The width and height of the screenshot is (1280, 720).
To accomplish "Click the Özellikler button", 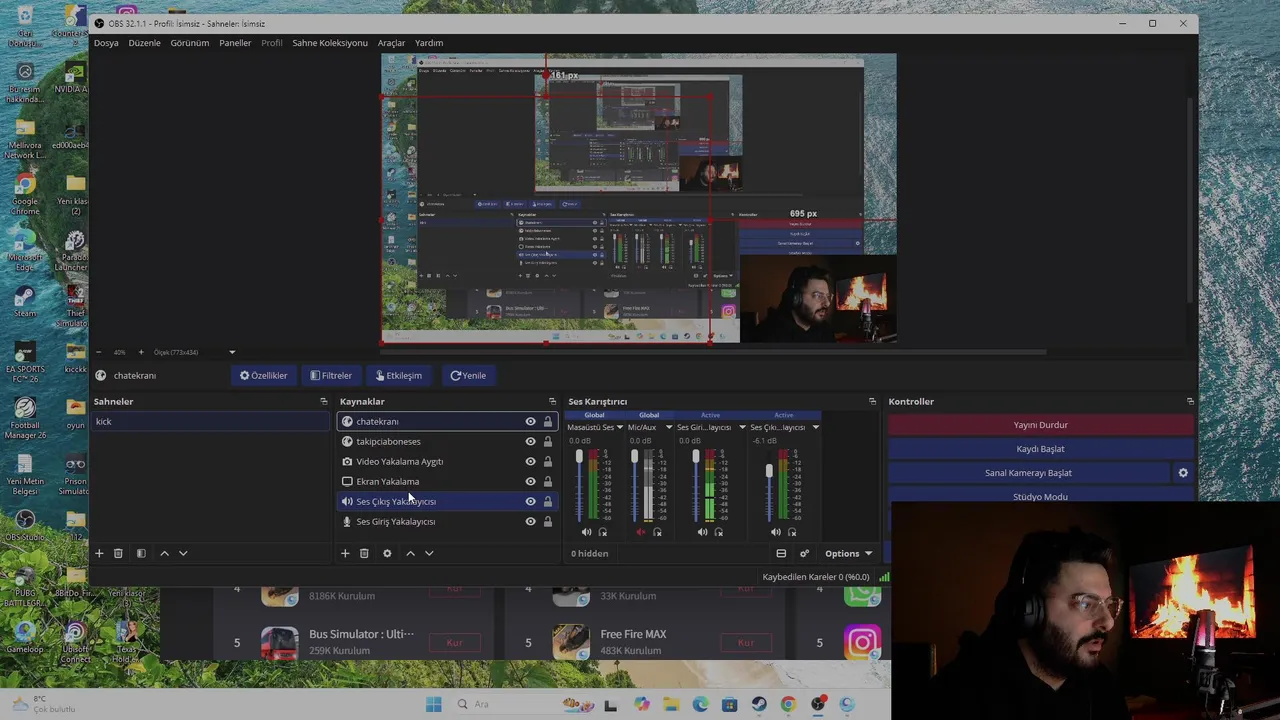I will (263, 376).
